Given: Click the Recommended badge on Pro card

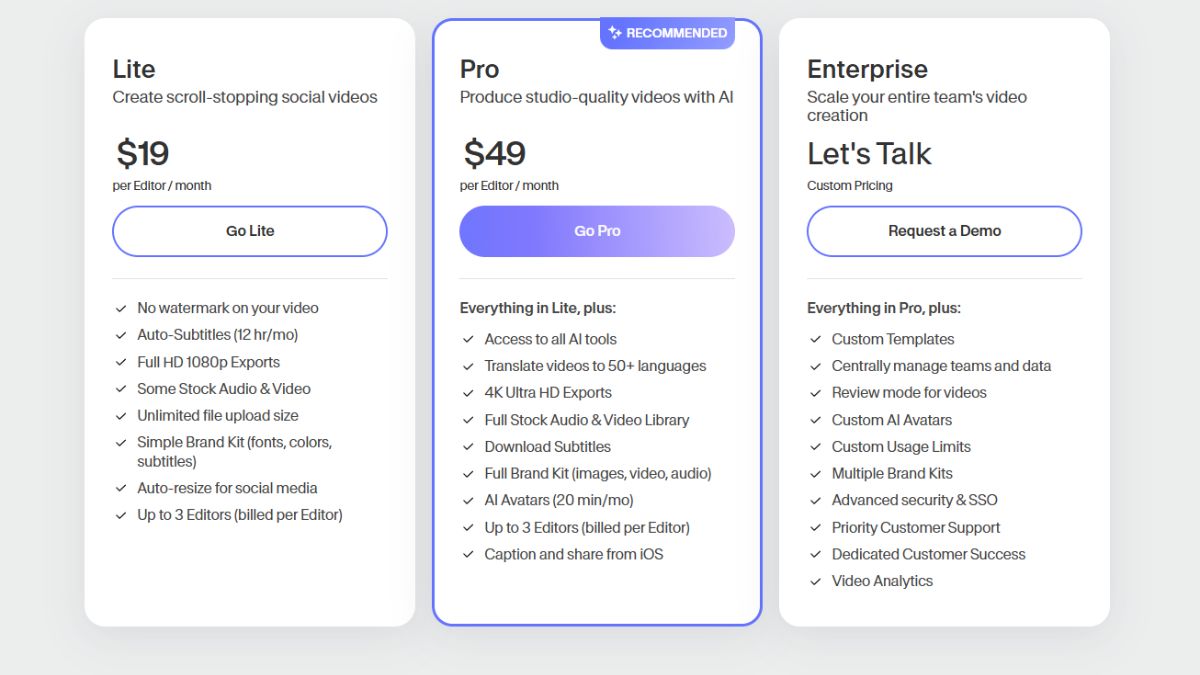Looking at the screenshot, I should coord(667,33).
